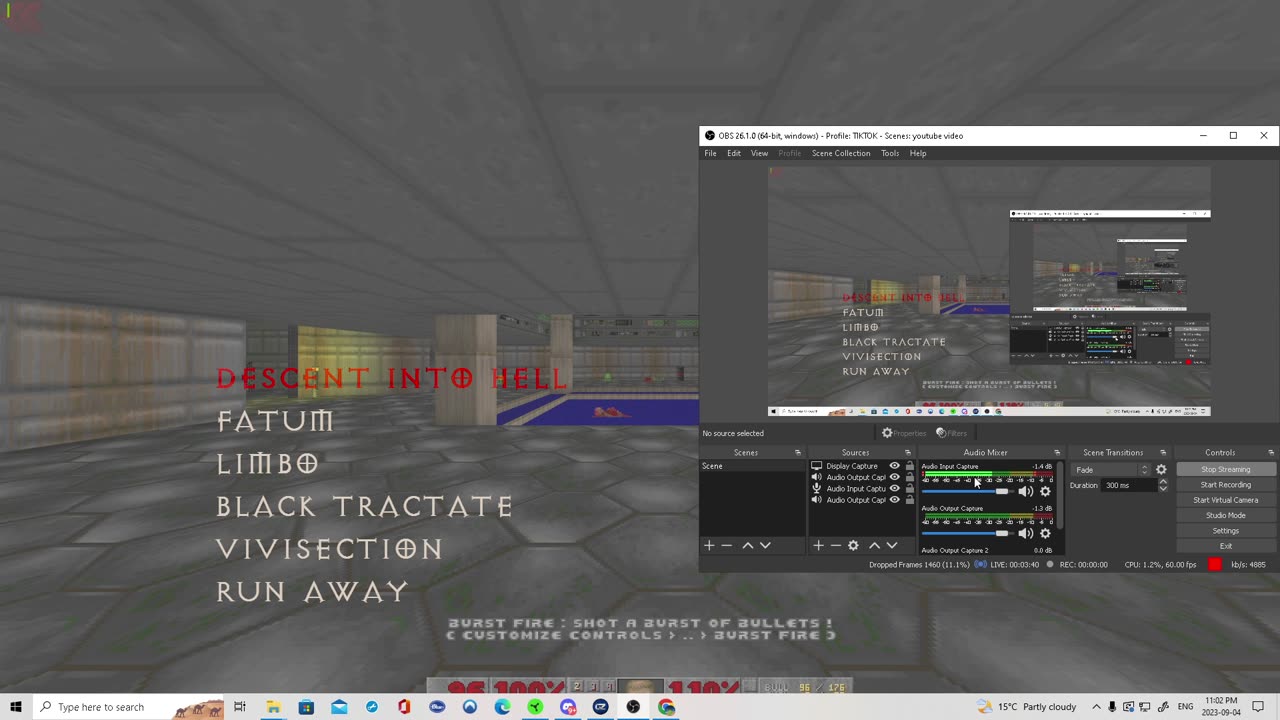Open the Windows Start menu
Viewport: 1280px width, 720px height.
[x=16, y=707]
